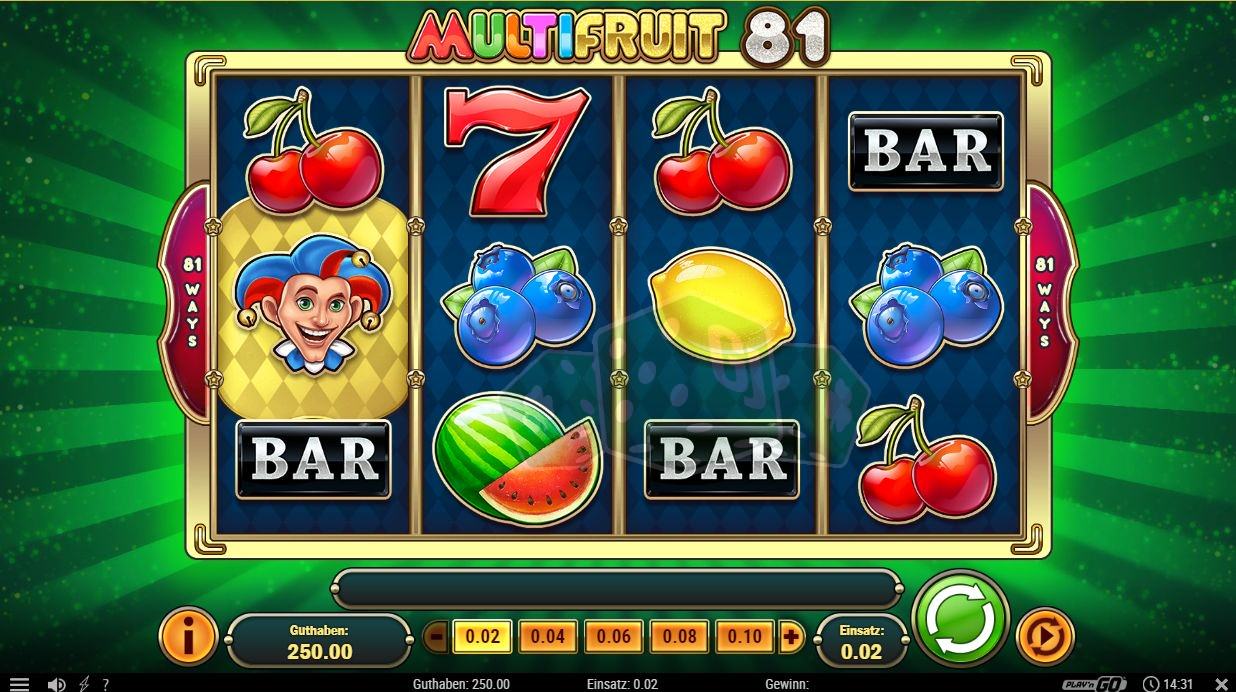Start autoplay with the orange play button
Viewport: 1236px width, 692px height.
[1045, 637]
